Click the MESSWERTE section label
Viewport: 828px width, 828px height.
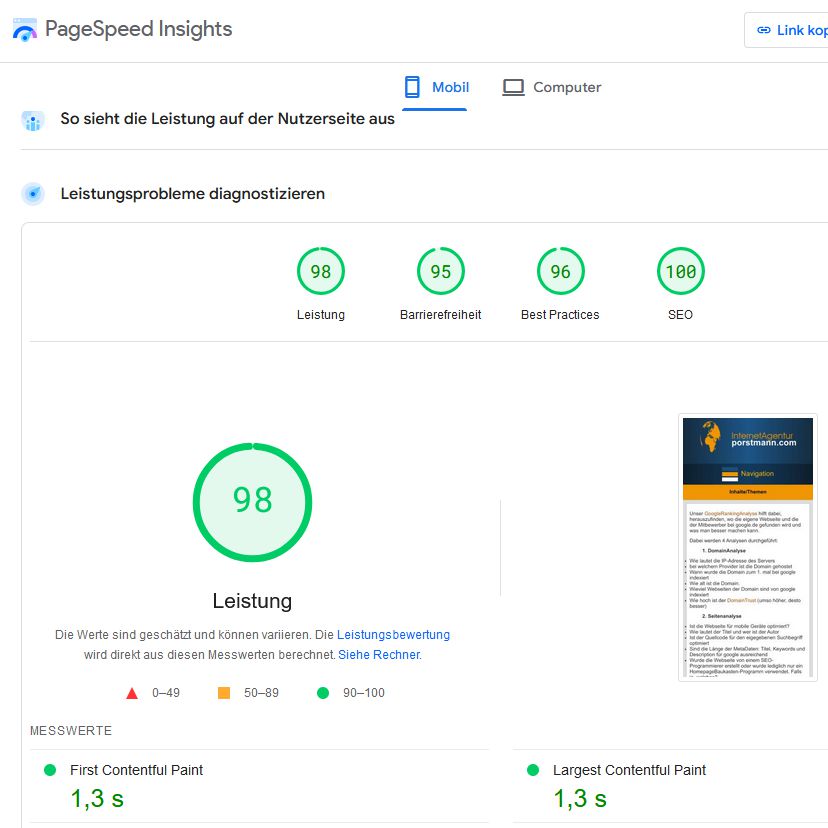tap(71, 731)
